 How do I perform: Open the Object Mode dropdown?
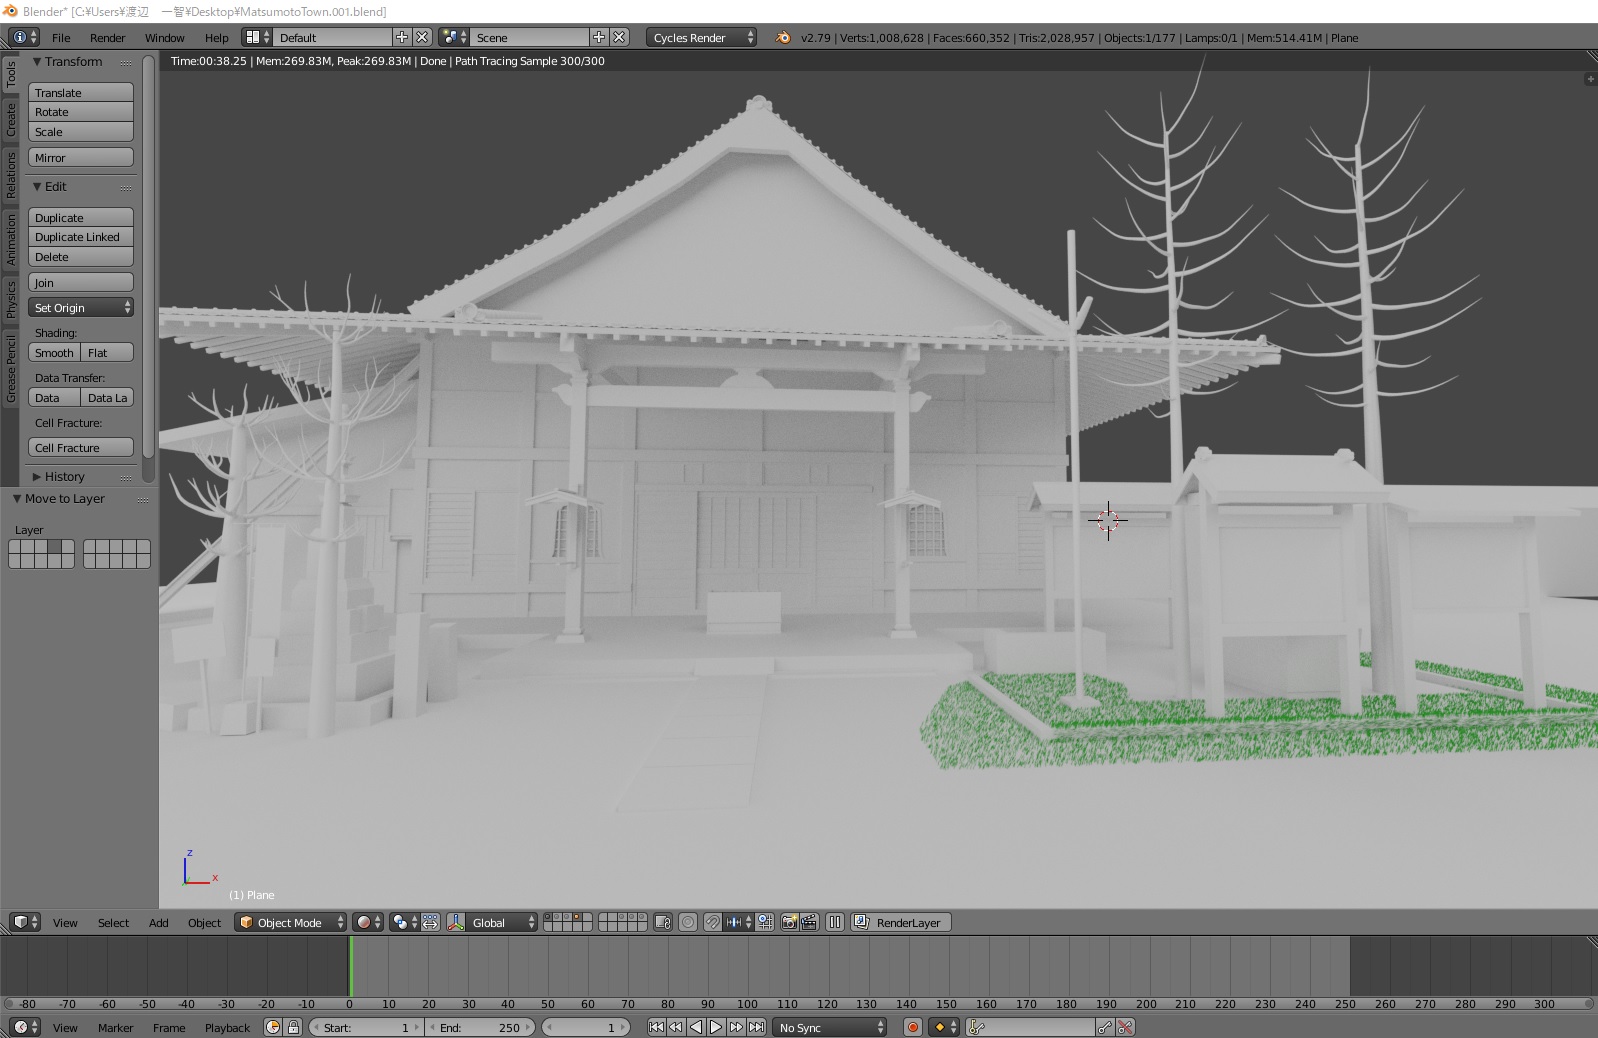coord(290,922)
